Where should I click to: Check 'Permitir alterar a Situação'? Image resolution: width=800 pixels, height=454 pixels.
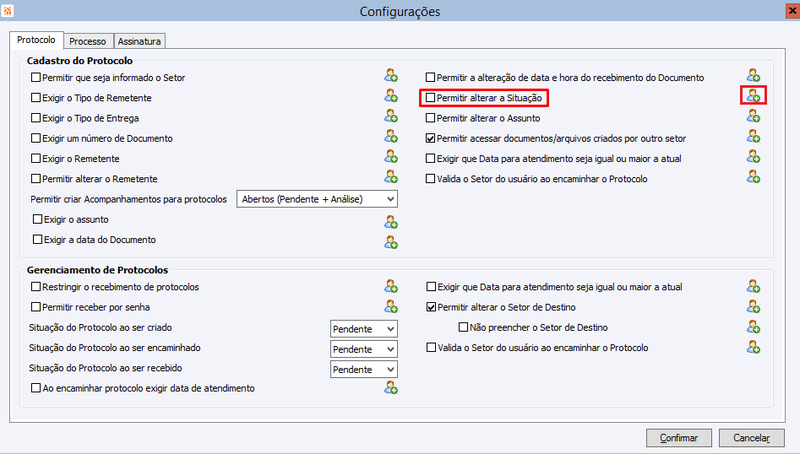(431, 97)
